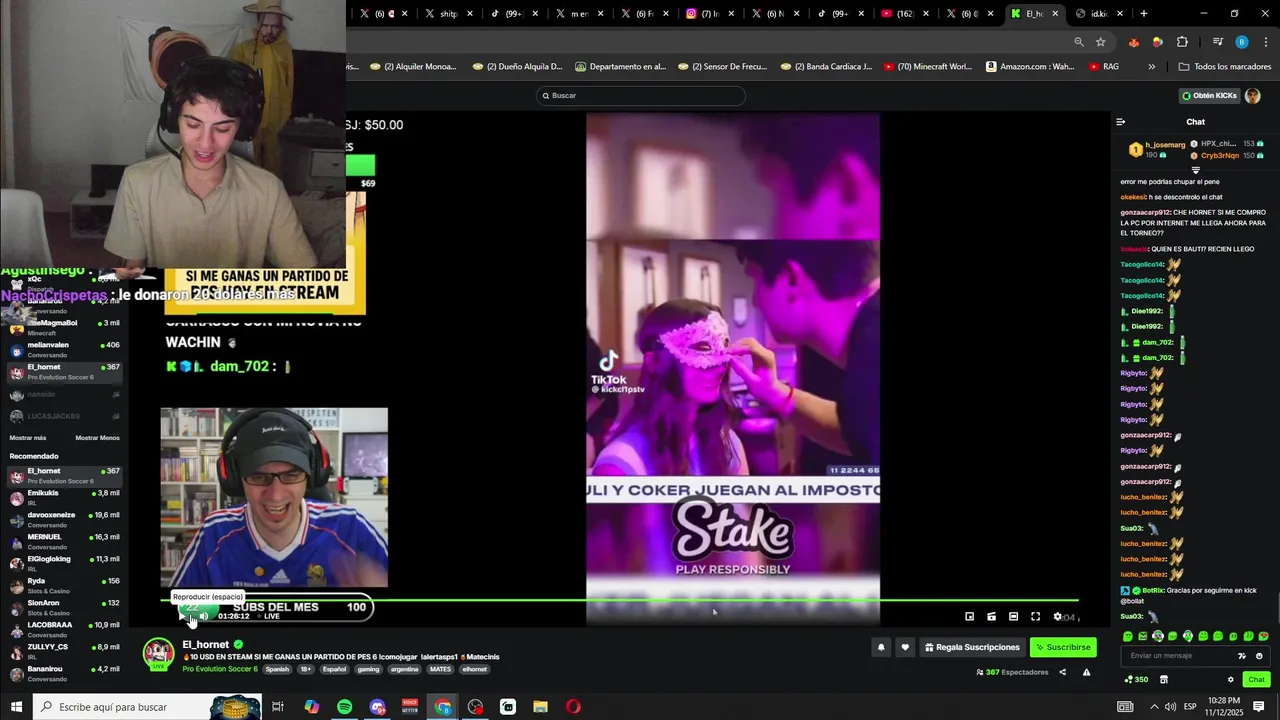The image size is (1280, 720).
Task: Click Regala Suscripciones button
Action: pos(972,647)
